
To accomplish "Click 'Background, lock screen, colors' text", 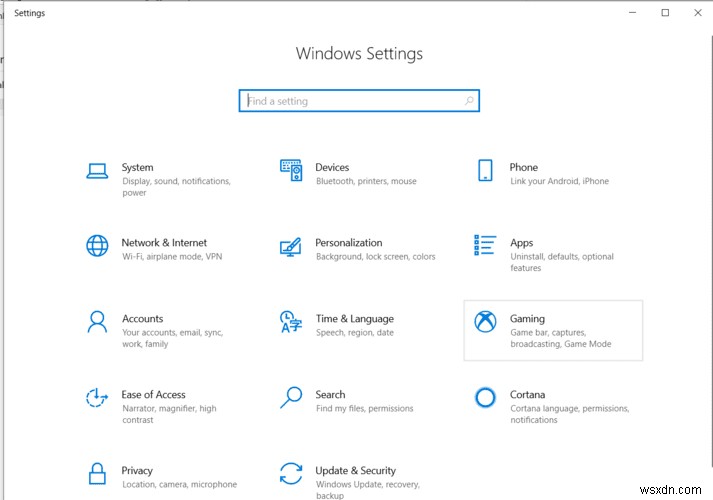I will point(376,257).
